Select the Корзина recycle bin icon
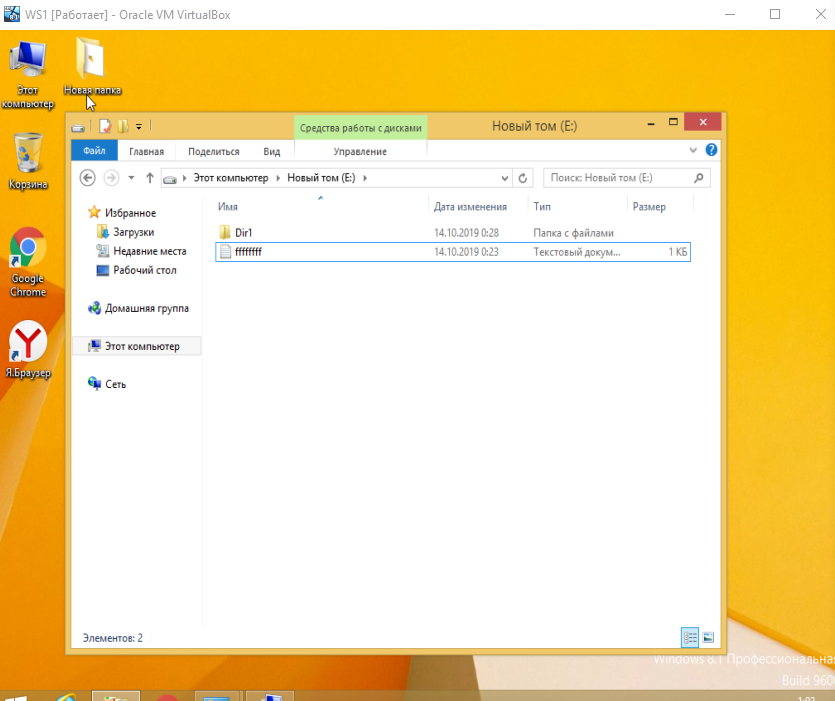 [28, 155]
